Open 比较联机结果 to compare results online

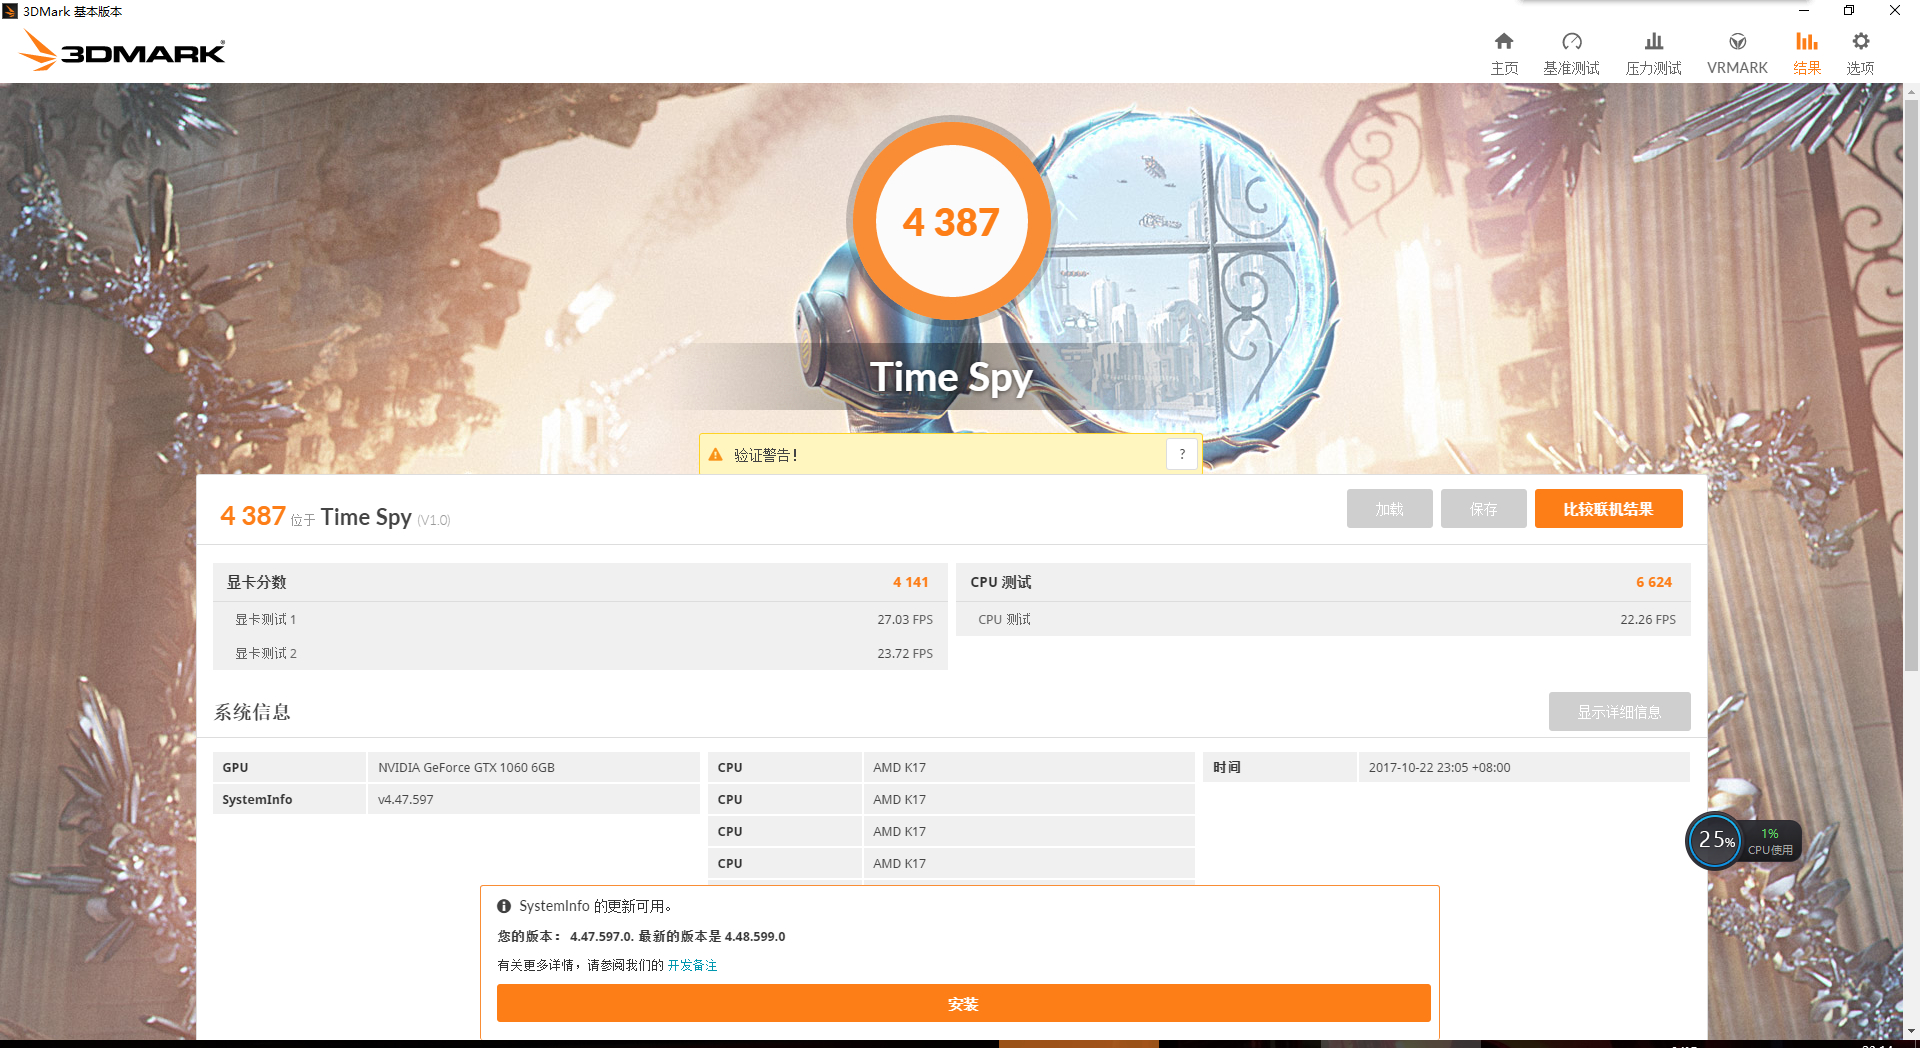click(x=1608, y=508)
